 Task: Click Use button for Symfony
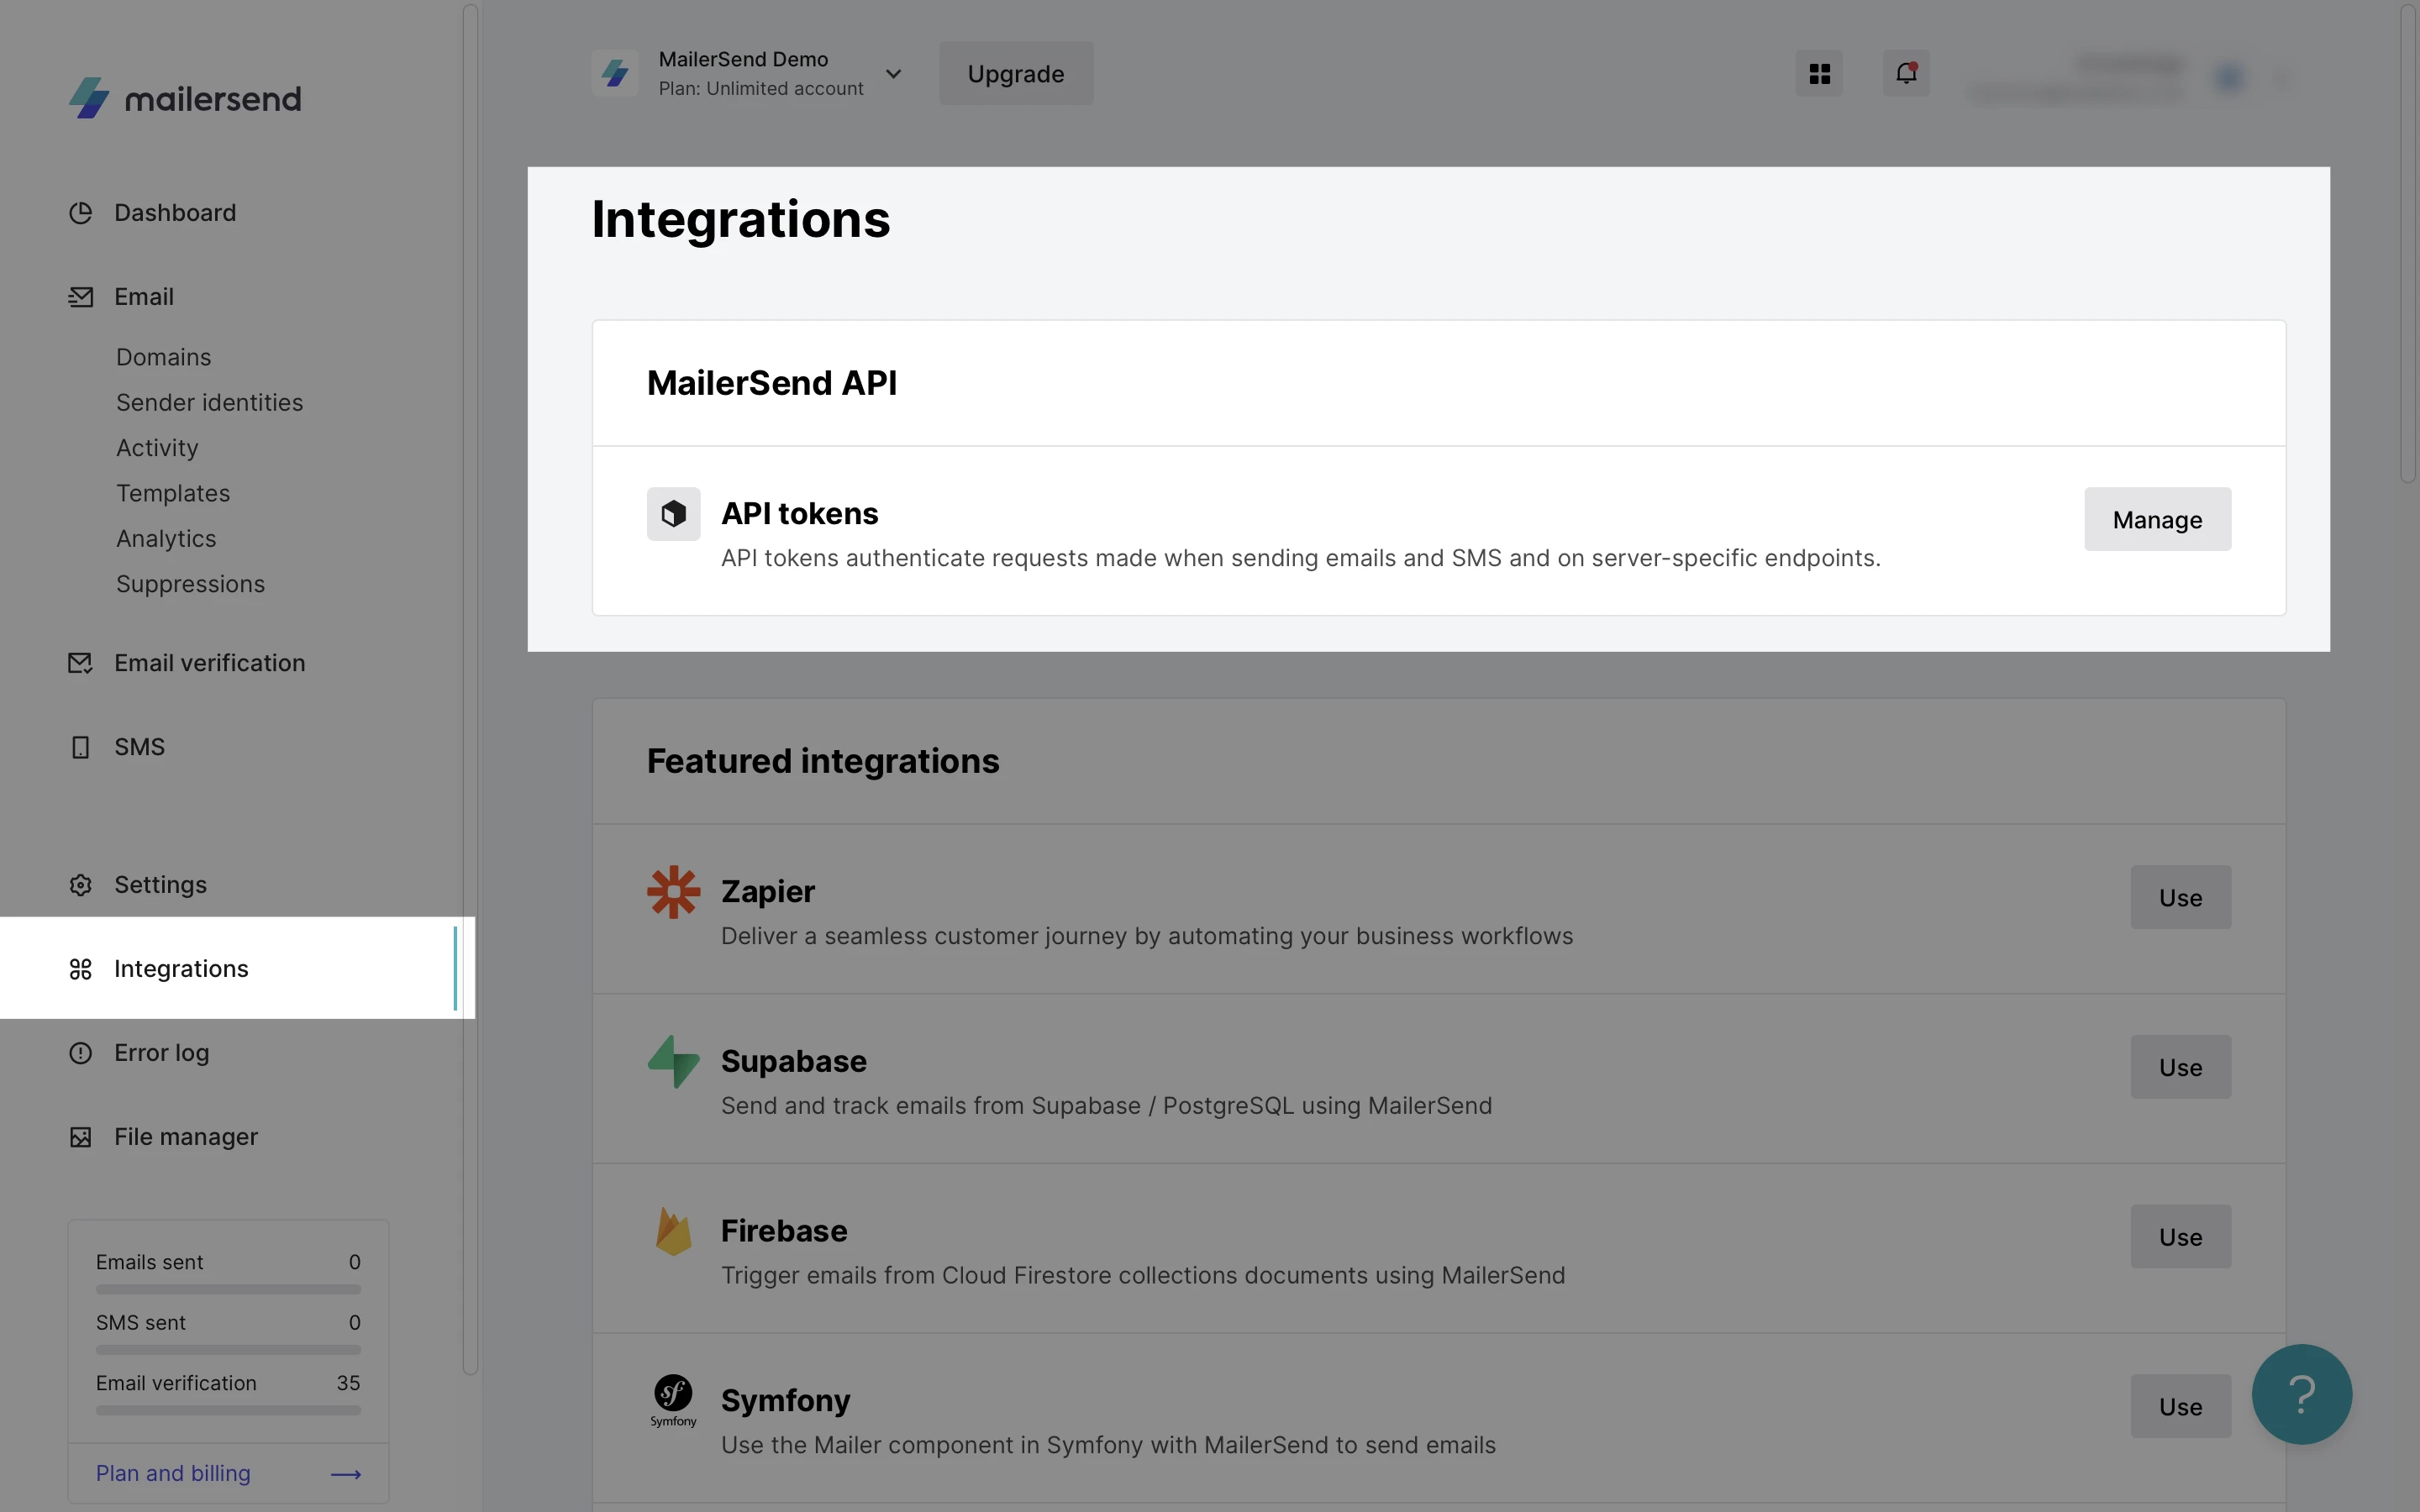click(2181, 1406)
